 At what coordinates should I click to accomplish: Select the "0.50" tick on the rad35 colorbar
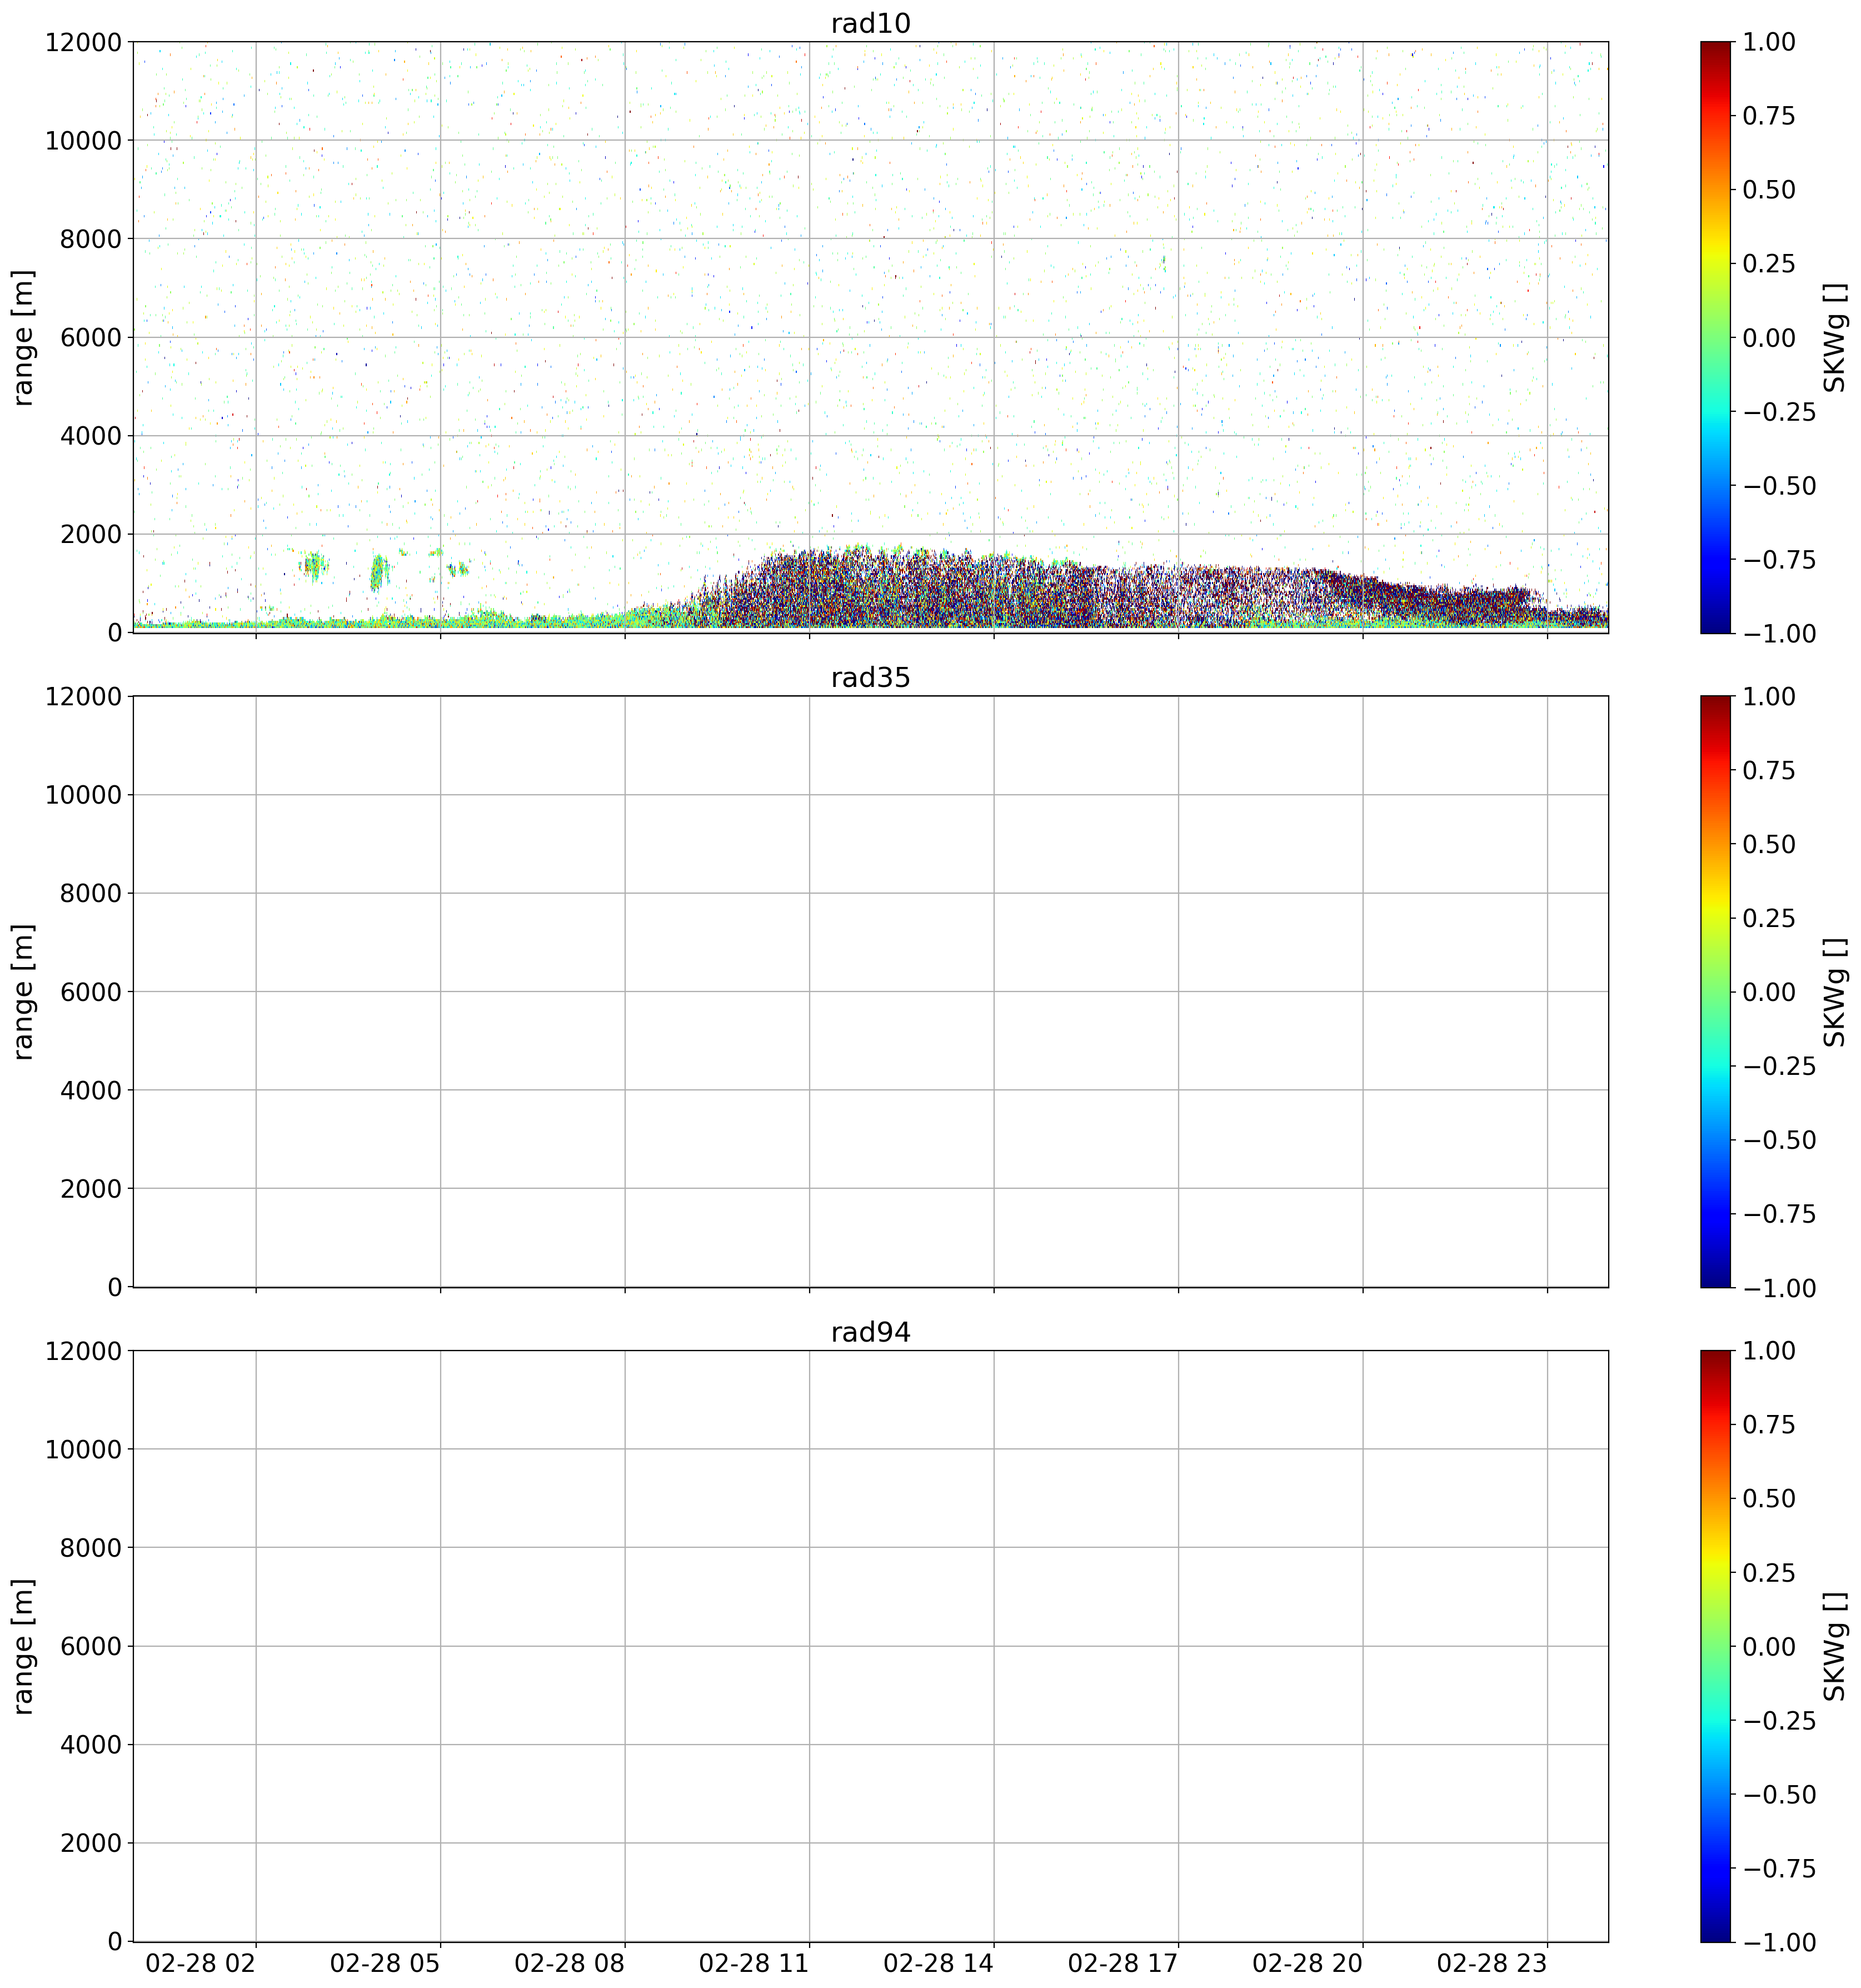(x=1769, y=844)
